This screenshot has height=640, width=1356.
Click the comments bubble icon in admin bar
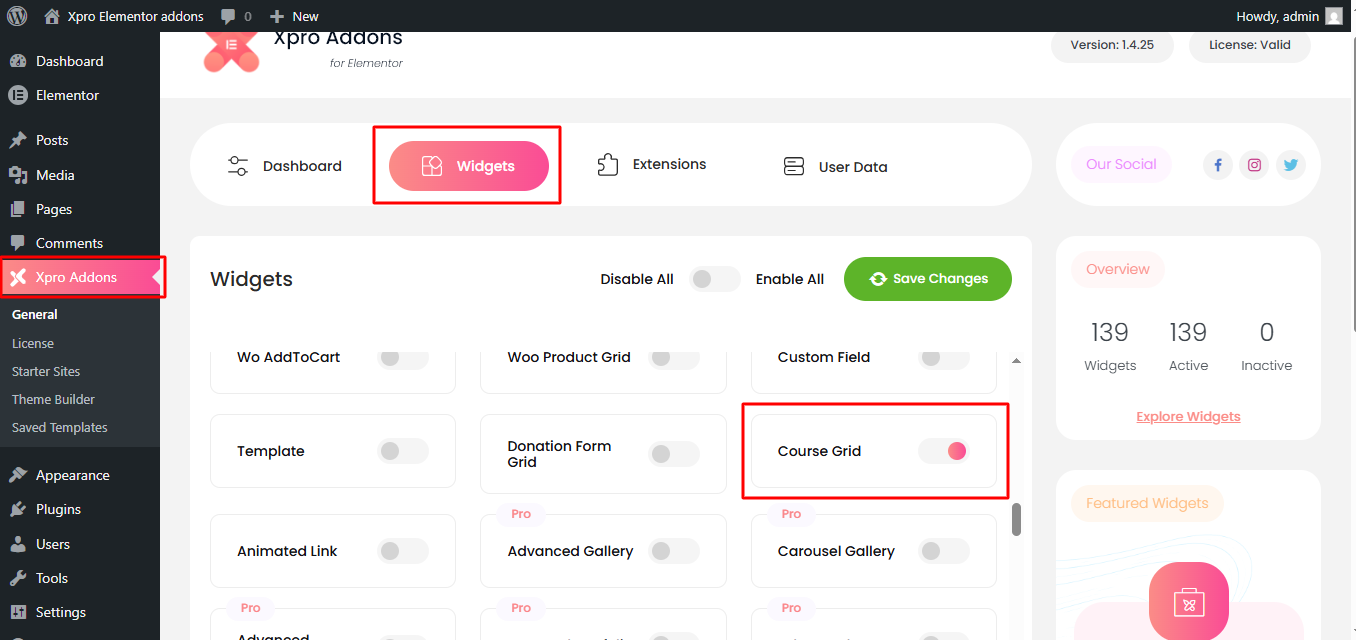click(x=229, y=16)
